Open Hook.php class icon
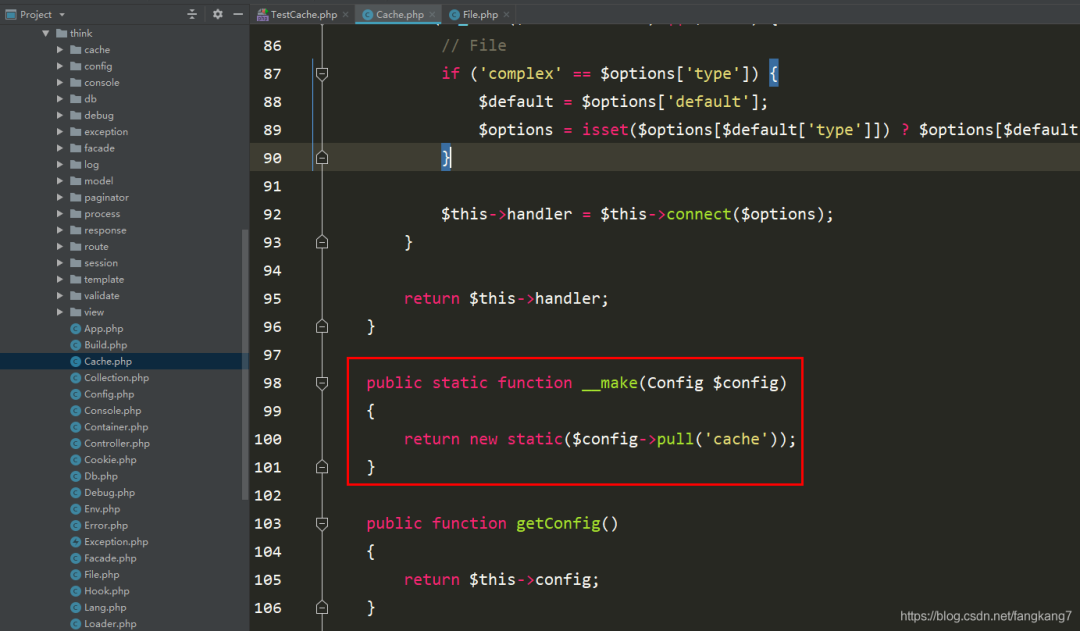This screenshot has width=1080, height=631. click(x=76, y=591)
